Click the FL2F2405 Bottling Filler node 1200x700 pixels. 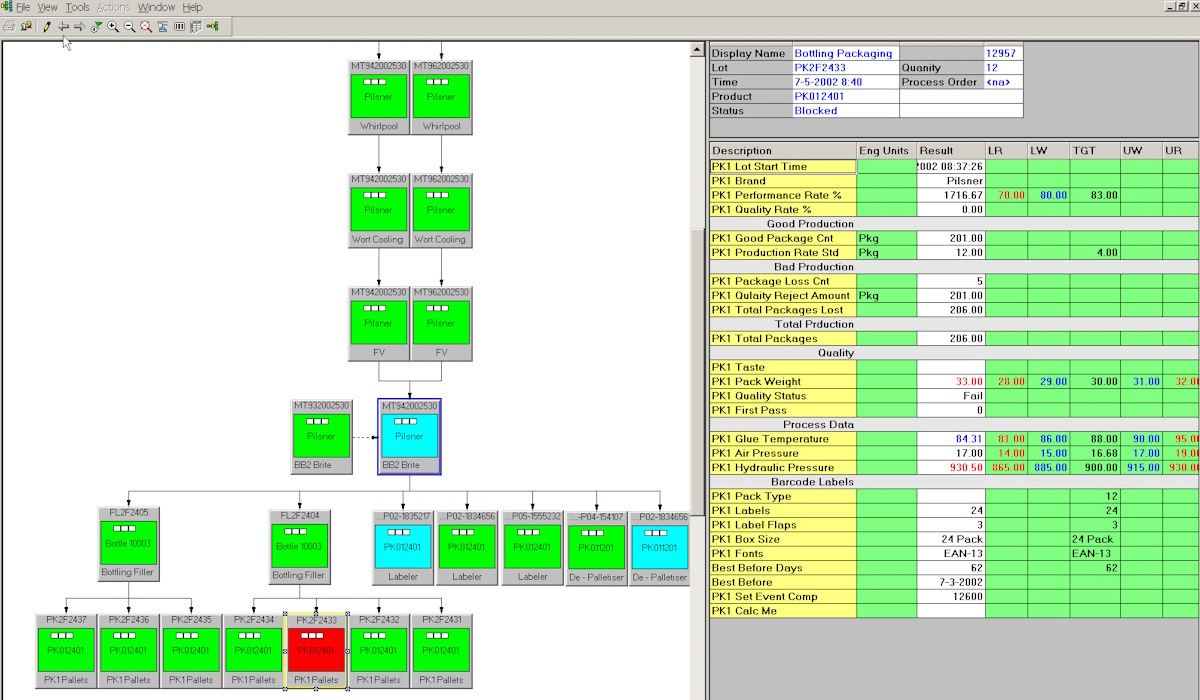[x=128, y=544]
